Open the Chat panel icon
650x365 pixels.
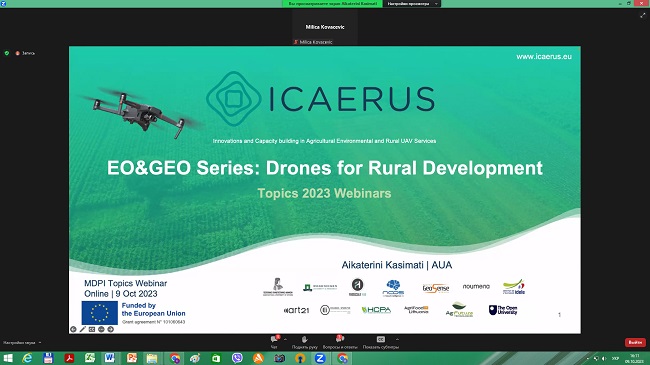point(274,339)
